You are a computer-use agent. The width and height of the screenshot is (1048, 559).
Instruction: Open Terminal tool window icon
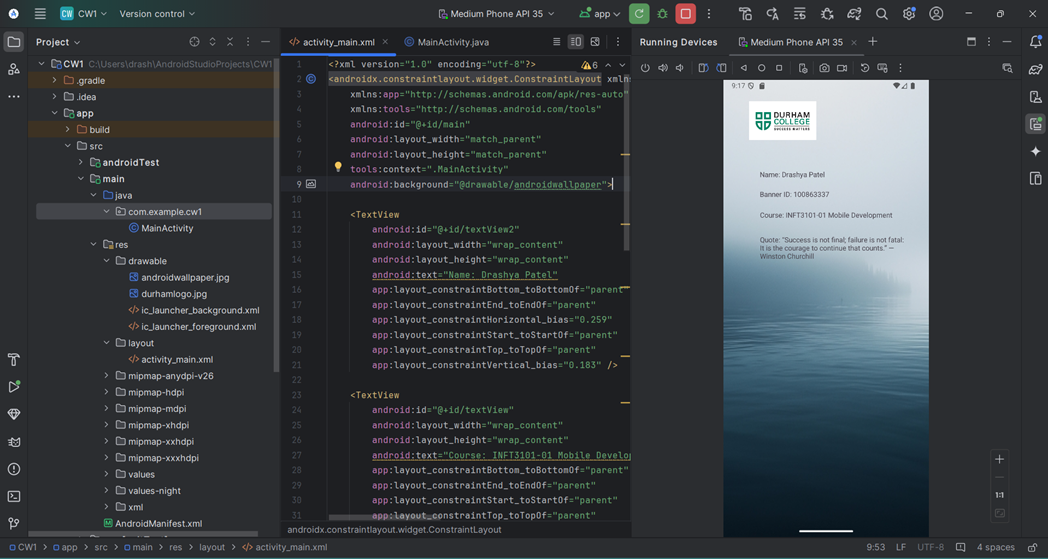[x=13, y=496]
